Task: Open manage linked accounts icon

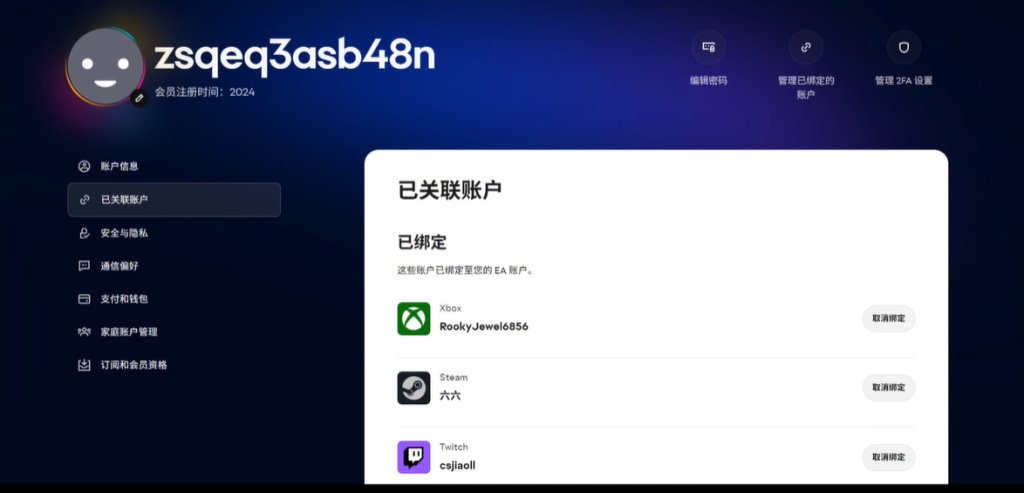Action: [x=806, y=47]
